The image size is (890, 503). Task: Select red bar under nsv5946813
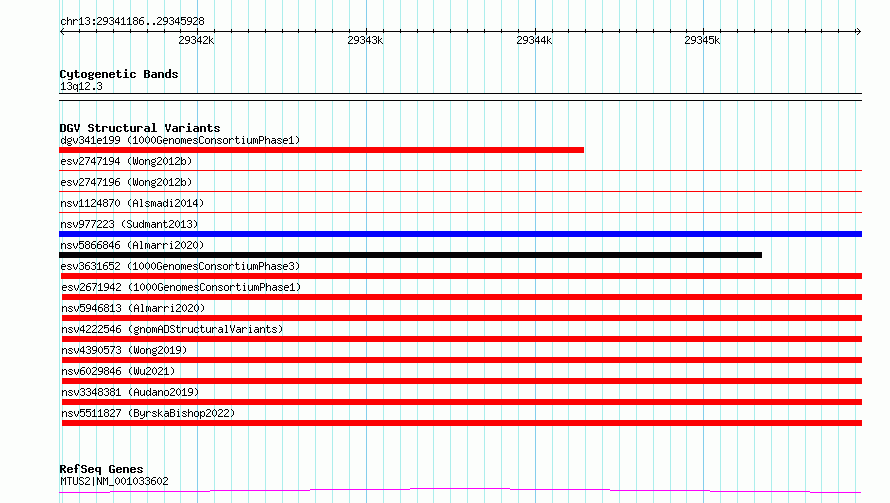pos(461,318)
